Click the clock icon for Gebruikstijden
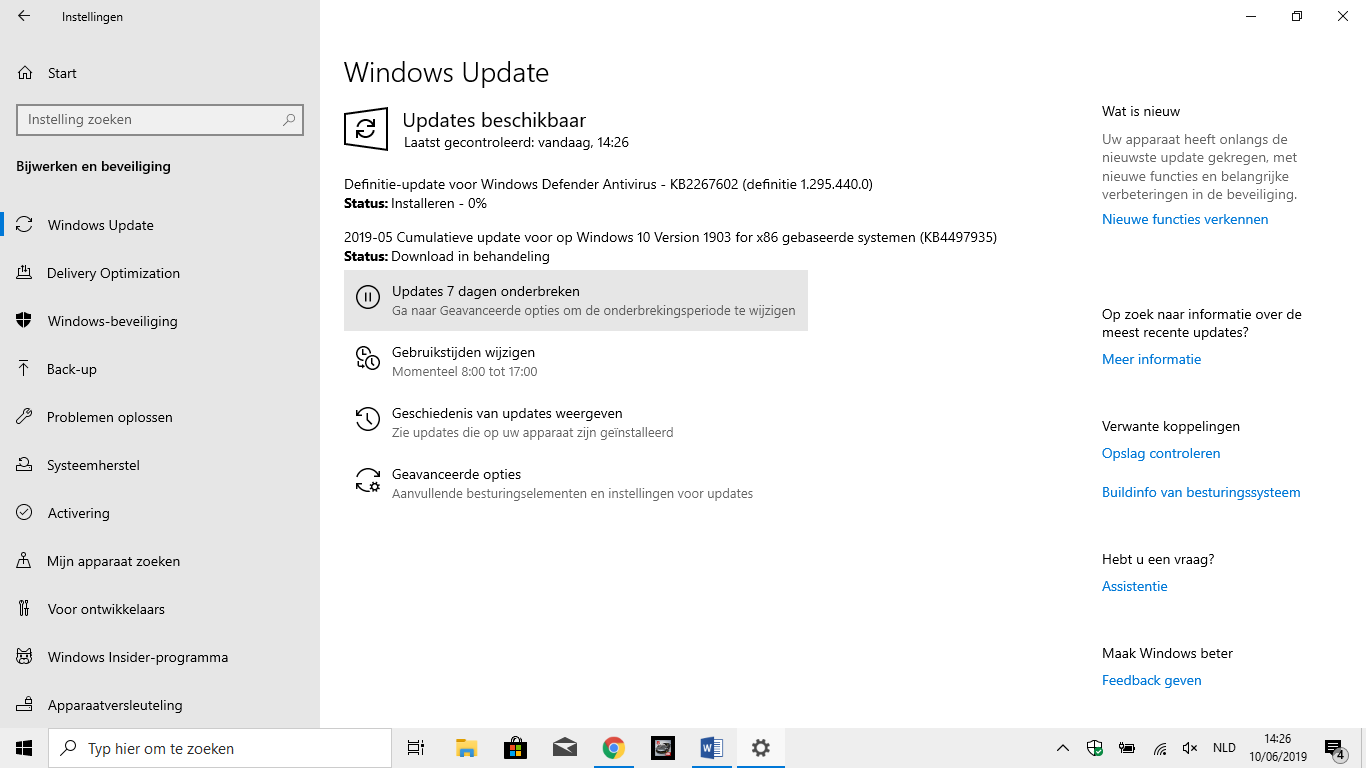Screen dimensions: 1366x768 (368, 358)
